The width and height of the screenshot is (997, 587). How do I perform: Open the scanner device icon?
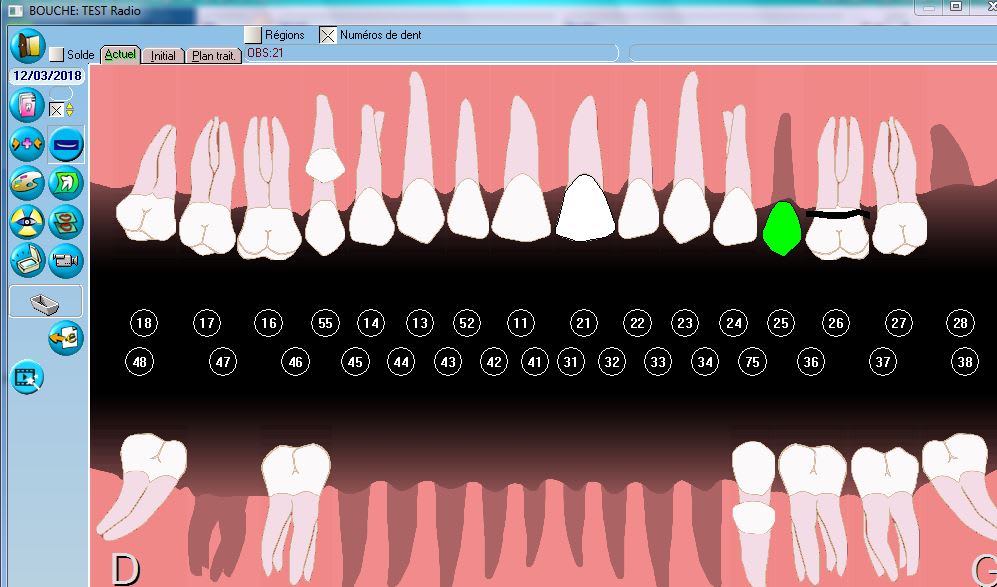click(x=27, y=259)
